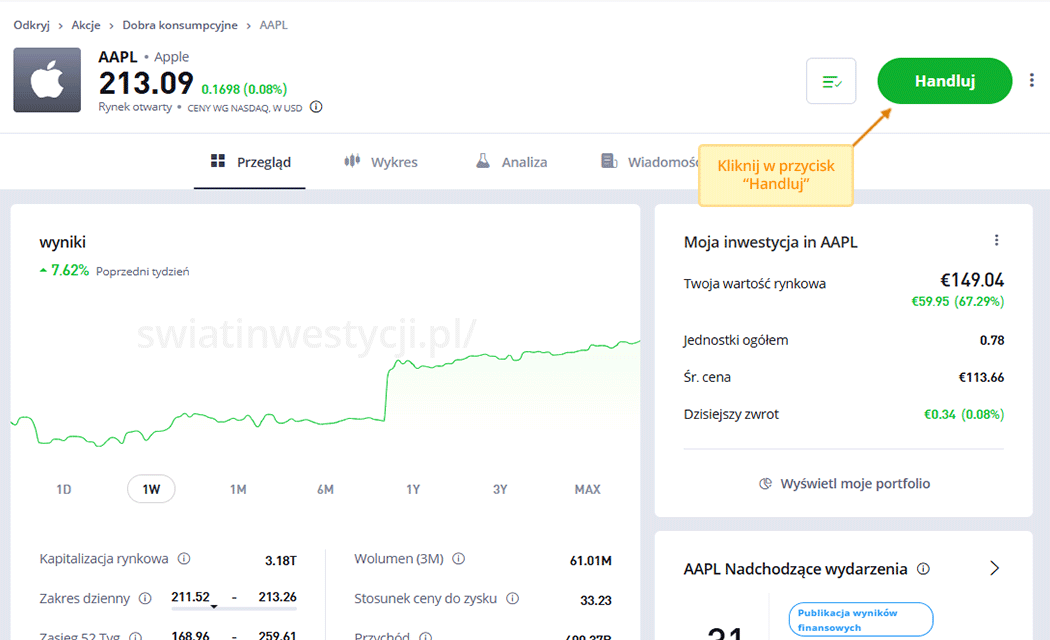Select the 6M chart range

coord(325,489)
